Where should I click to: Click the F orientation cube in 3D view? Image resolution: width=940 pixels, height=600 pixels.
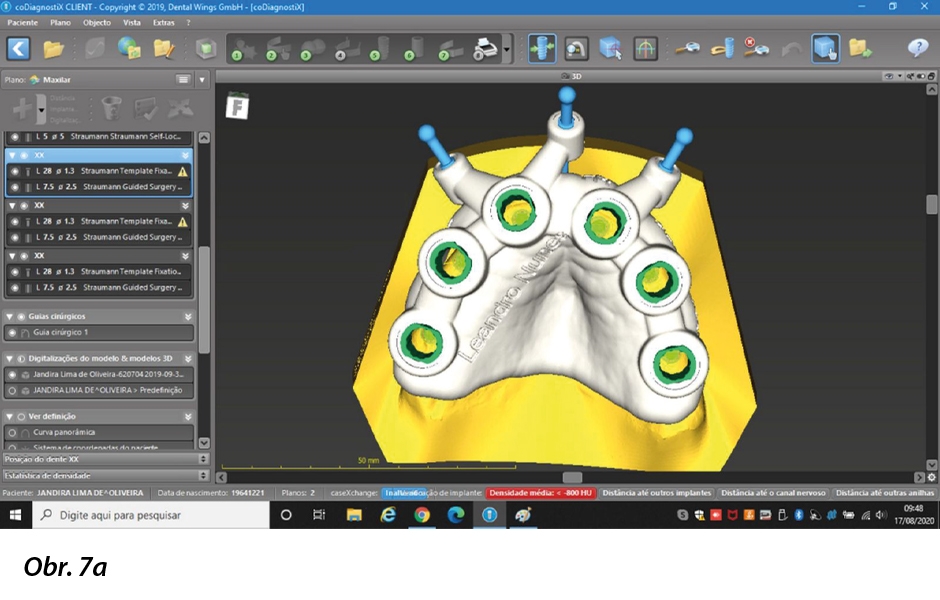237,107
